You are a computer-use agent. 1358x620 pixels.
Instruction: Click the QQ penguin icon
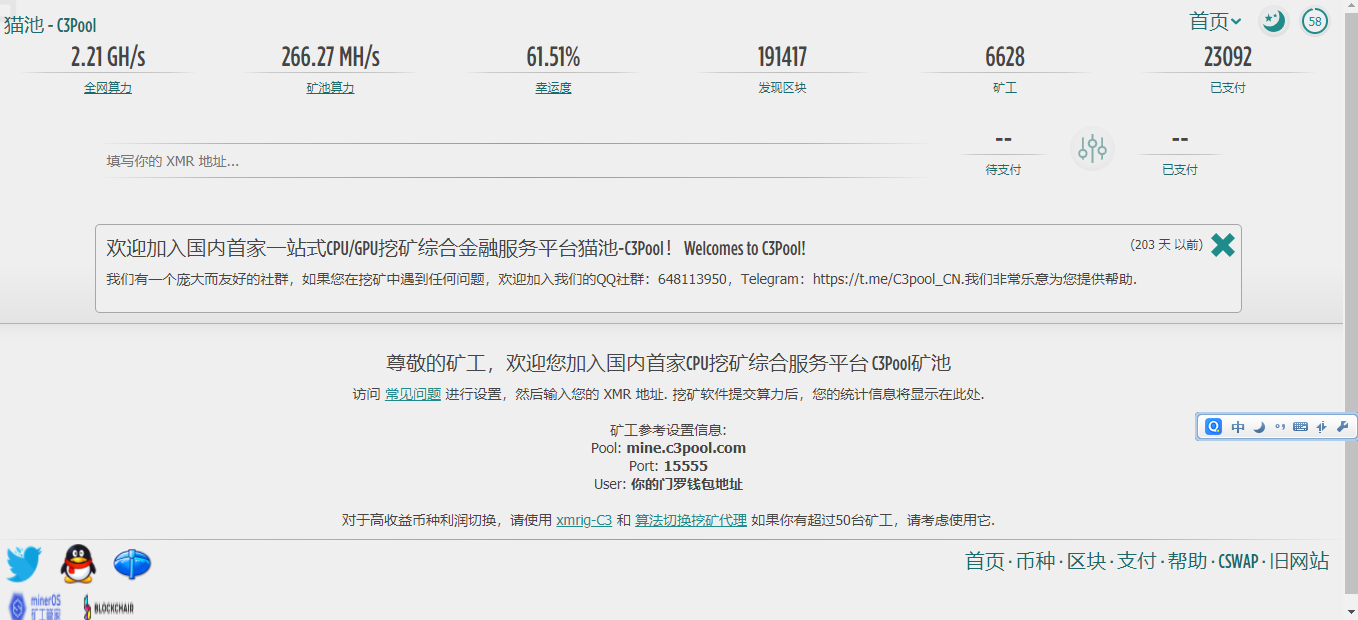(78, 565)
